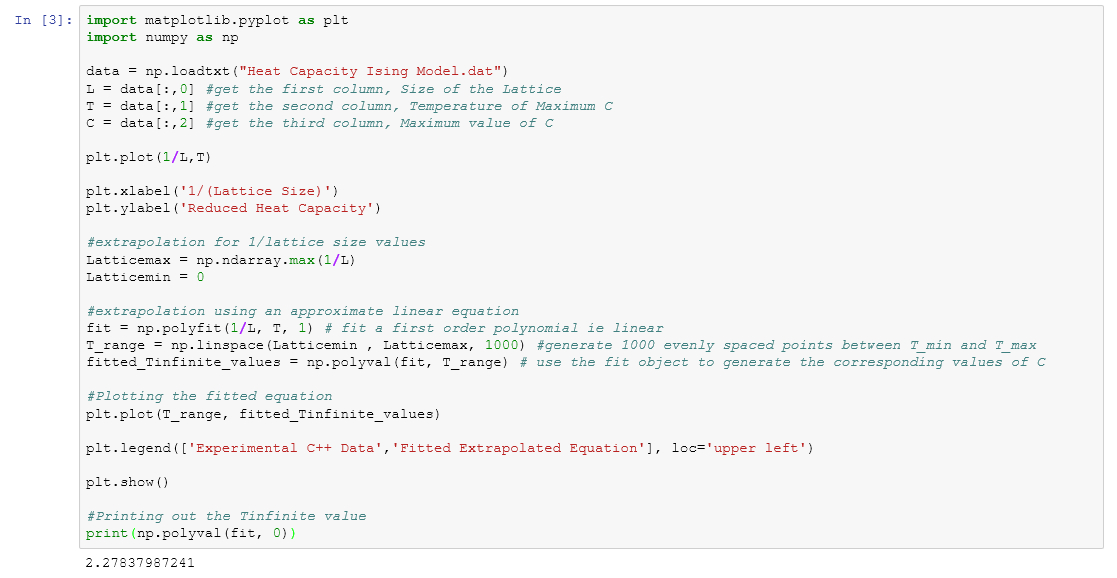Viewport: 1117px width, 578px height.
Task: Place cursor on the Latticemin = 0 line
Action: [145, 277]
